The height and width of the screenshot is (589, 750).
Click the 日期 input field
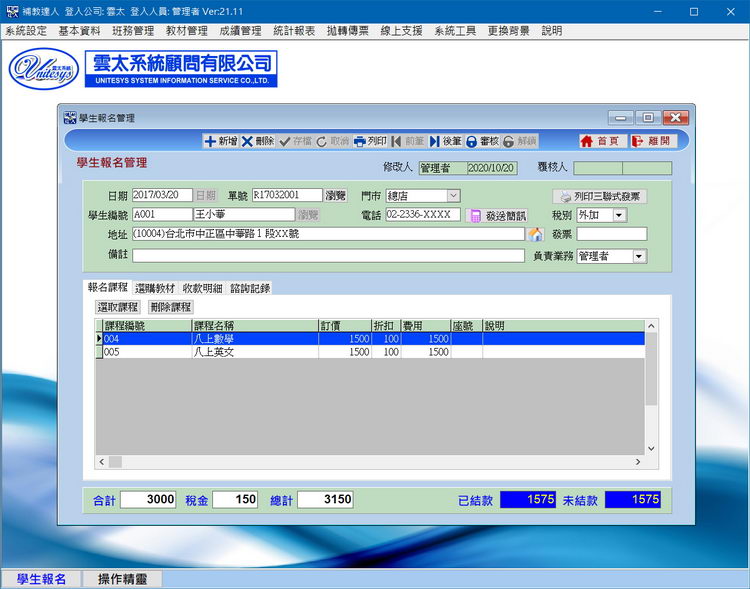pyautogui.click(x=162, y=195)
